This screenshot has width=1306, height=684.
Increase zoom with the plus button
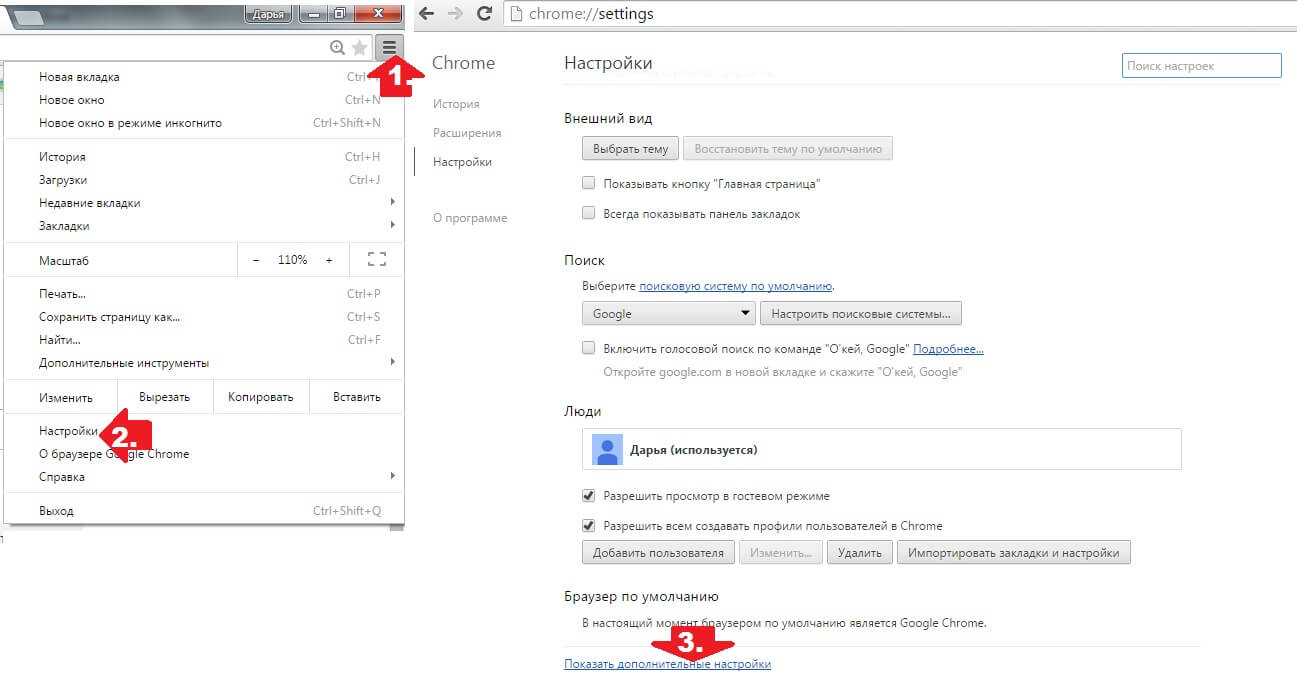(x=329, y=260)
